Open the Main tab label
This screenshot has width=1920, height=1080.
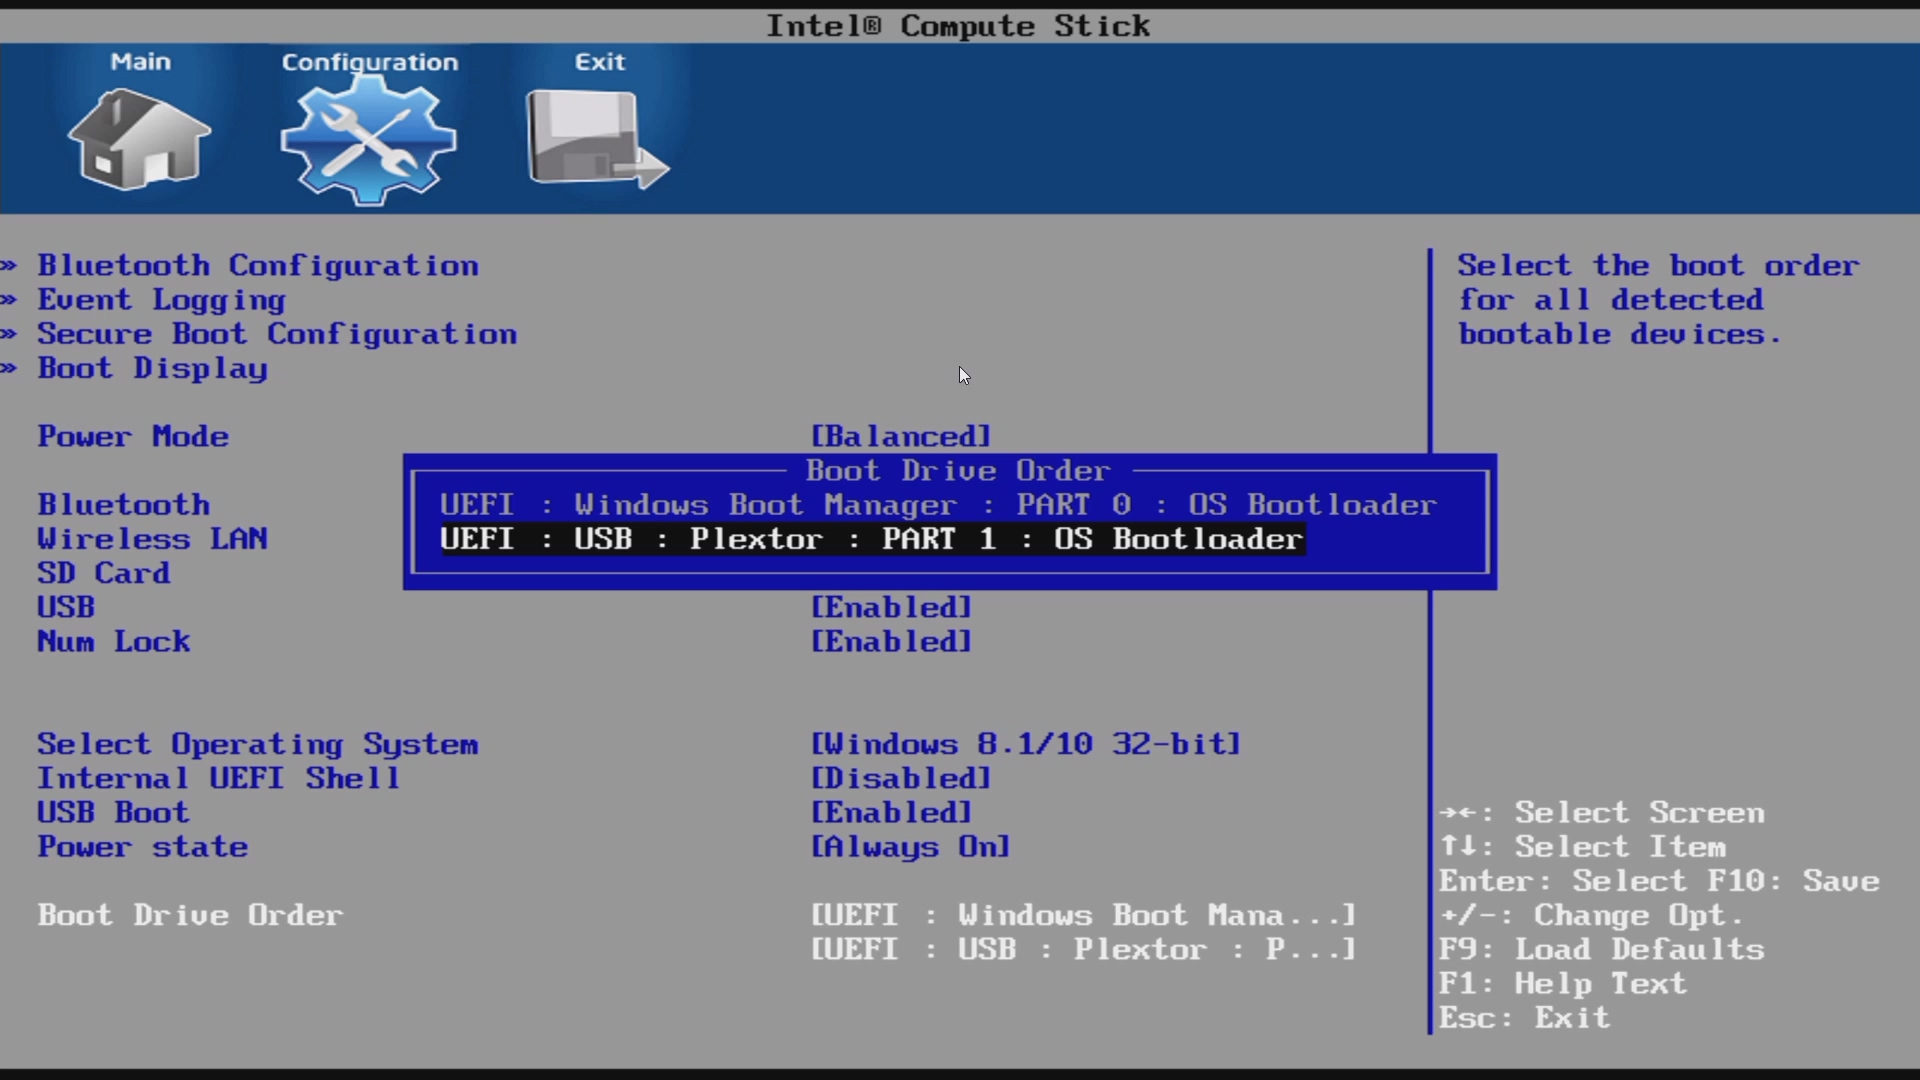coord(140,62)
